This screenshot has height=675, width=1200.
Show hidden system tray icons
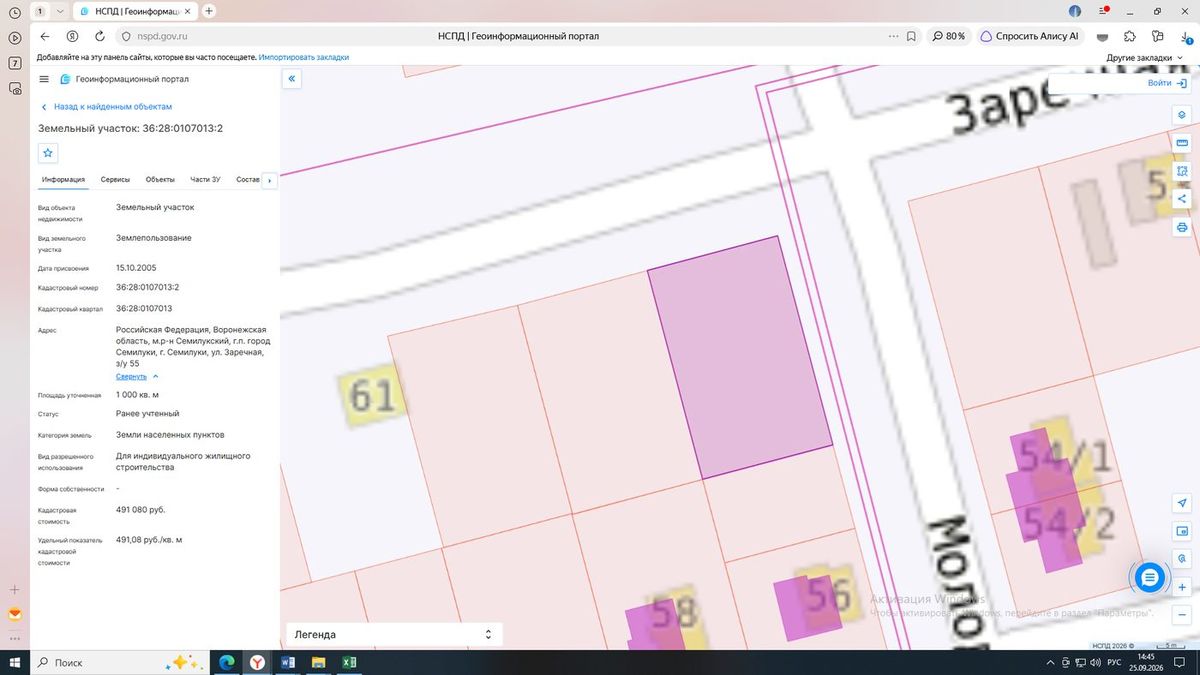point(1050,662)
